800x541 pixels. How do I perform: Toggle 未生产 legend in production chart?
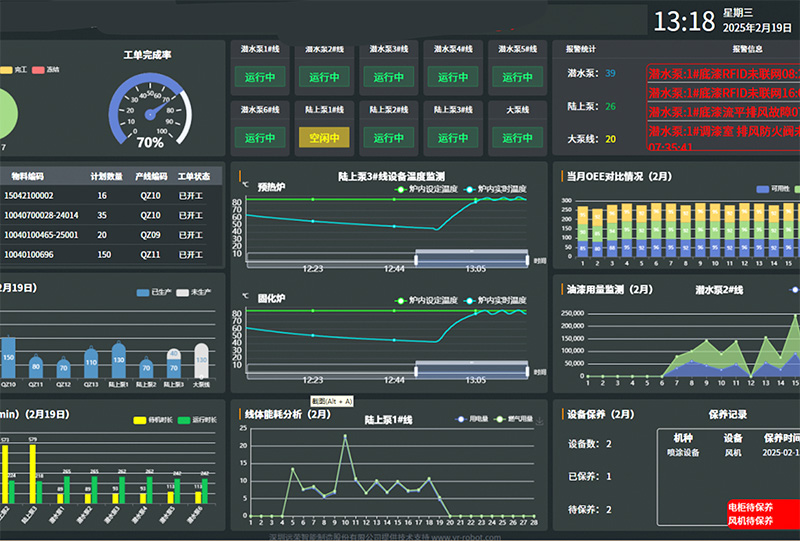click(193, 292)
